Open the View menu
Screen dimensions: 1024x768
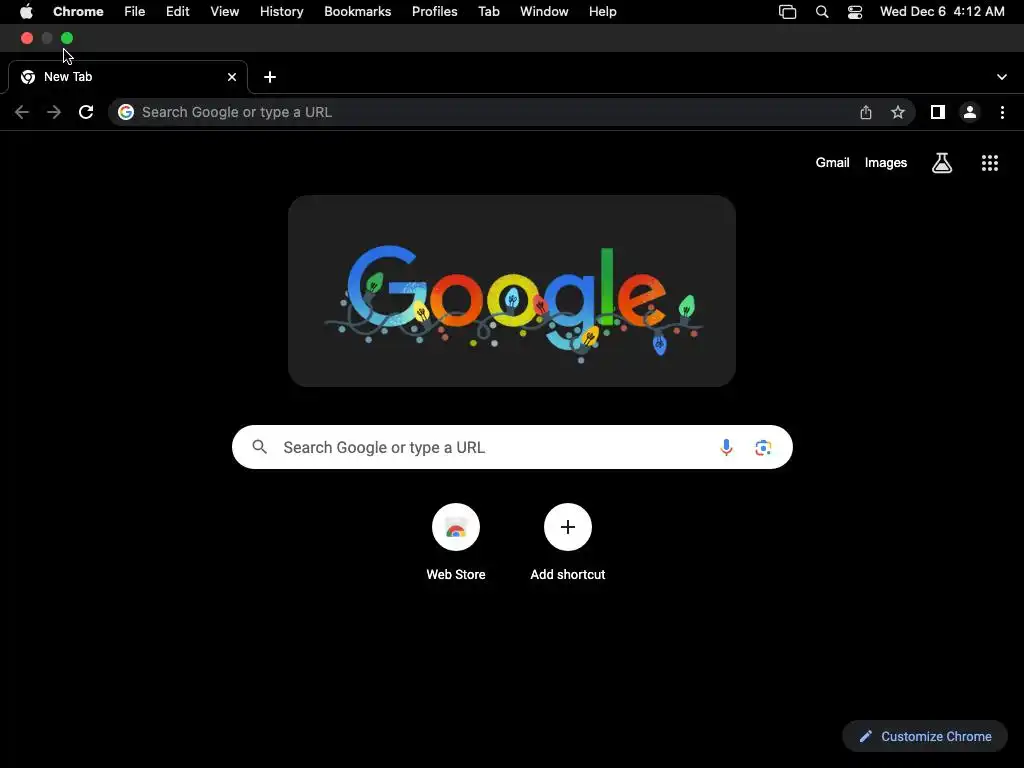225,12
